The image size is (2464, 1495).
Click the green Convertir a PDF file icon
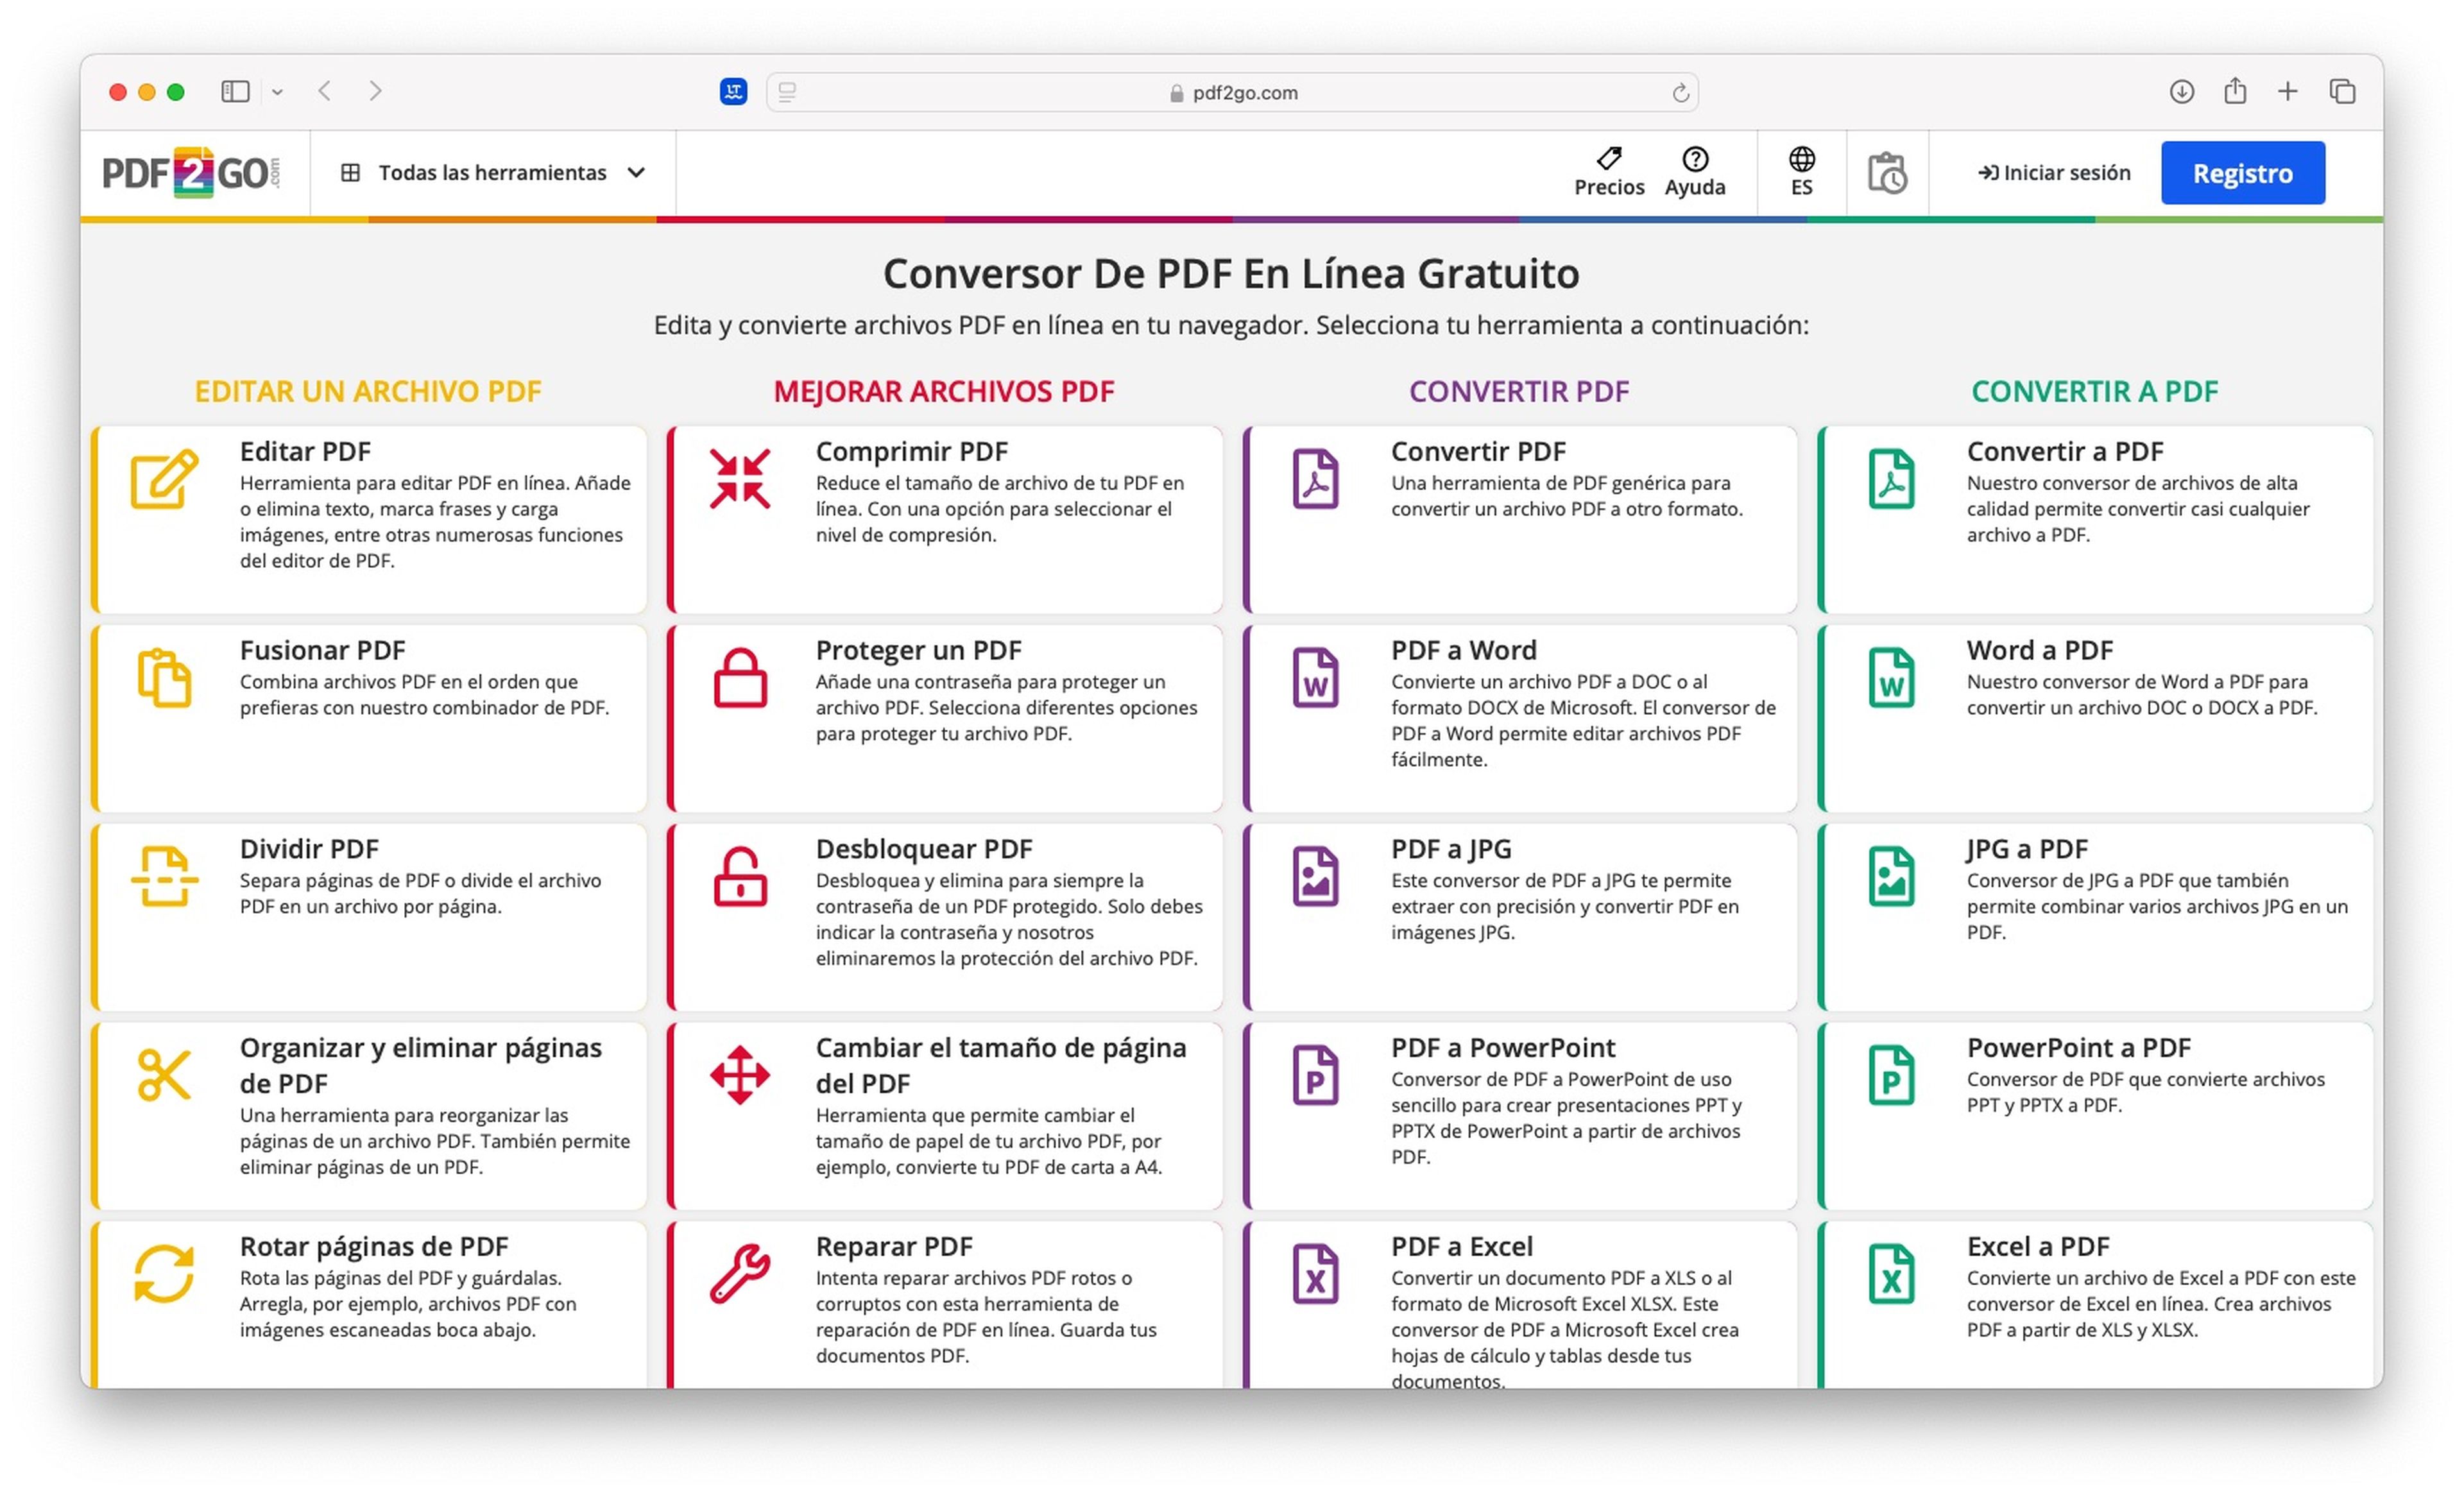click(1892, 479)
